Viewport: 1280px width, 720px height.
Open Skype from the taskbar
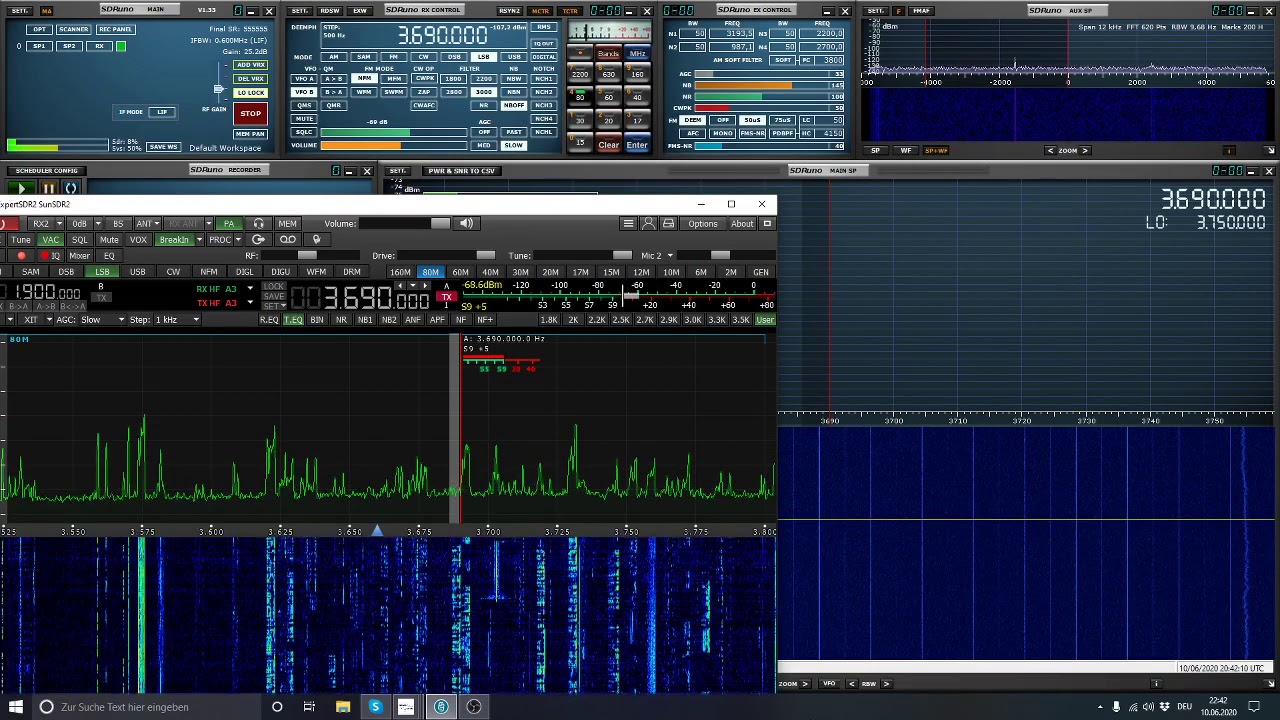pyautogui.click(x=375, y=707)
